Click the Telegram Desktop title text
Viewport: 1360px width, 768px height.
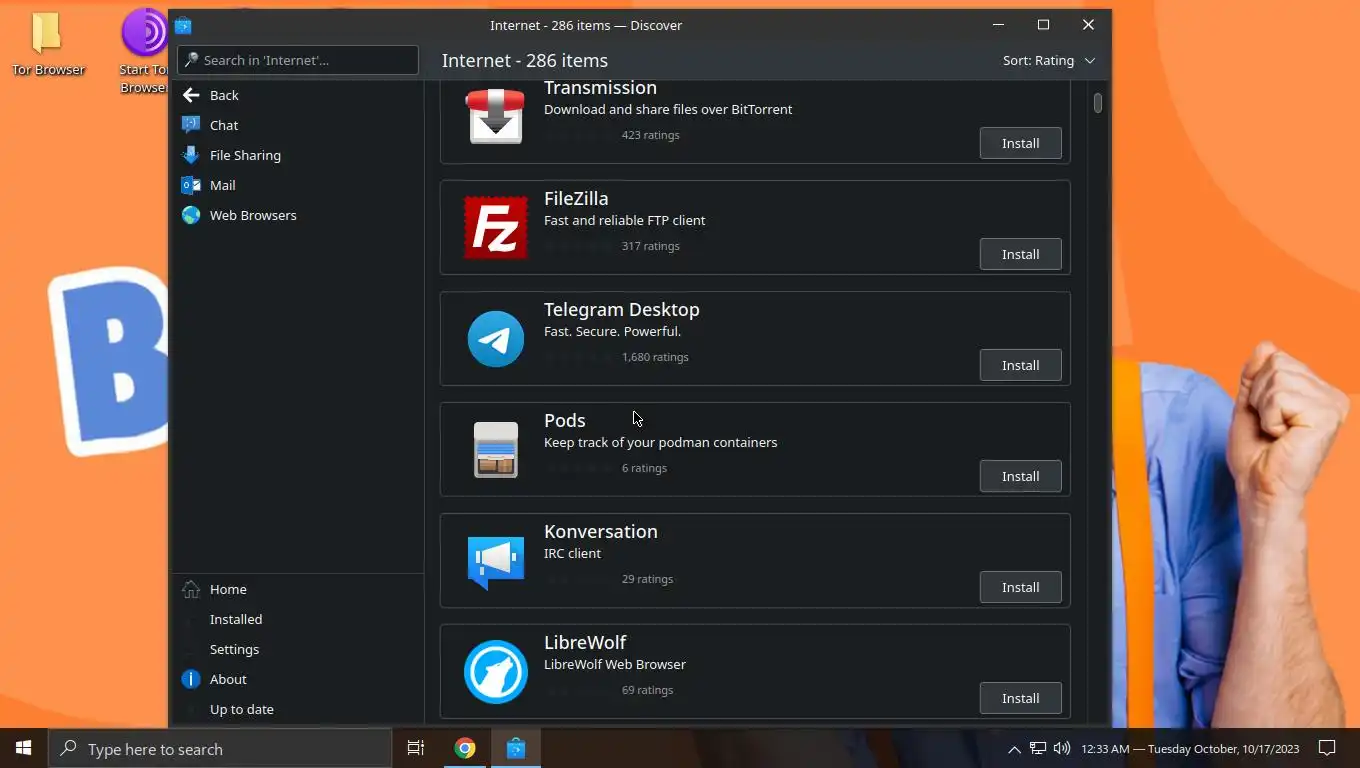click(621, 309)
